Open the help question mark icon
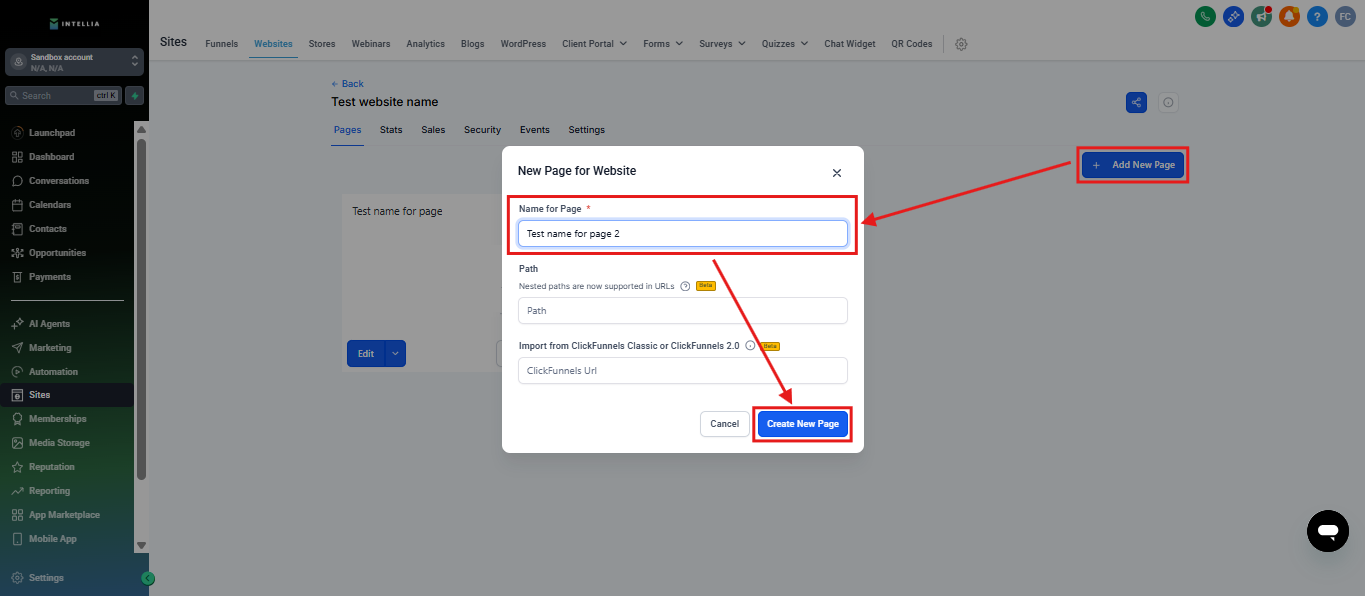Viewport: 1365px width, 596px height. pos(1317,17)
